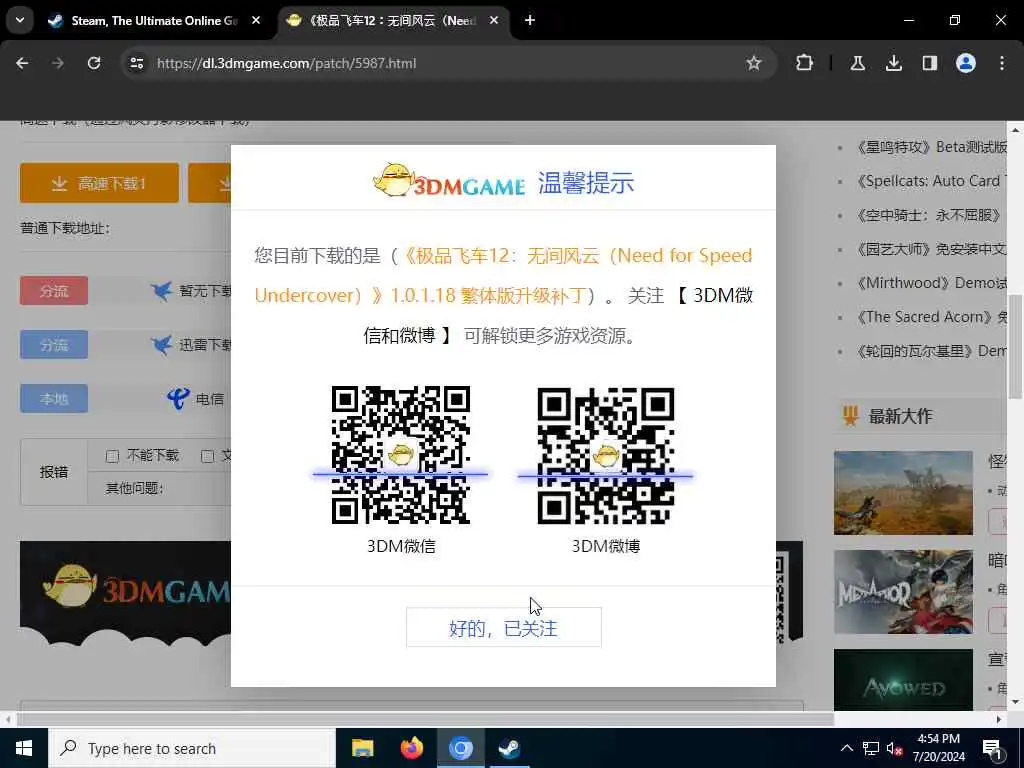1024x768 pixels.
Task: View site information icon in address bar
Action: (136, 63)
